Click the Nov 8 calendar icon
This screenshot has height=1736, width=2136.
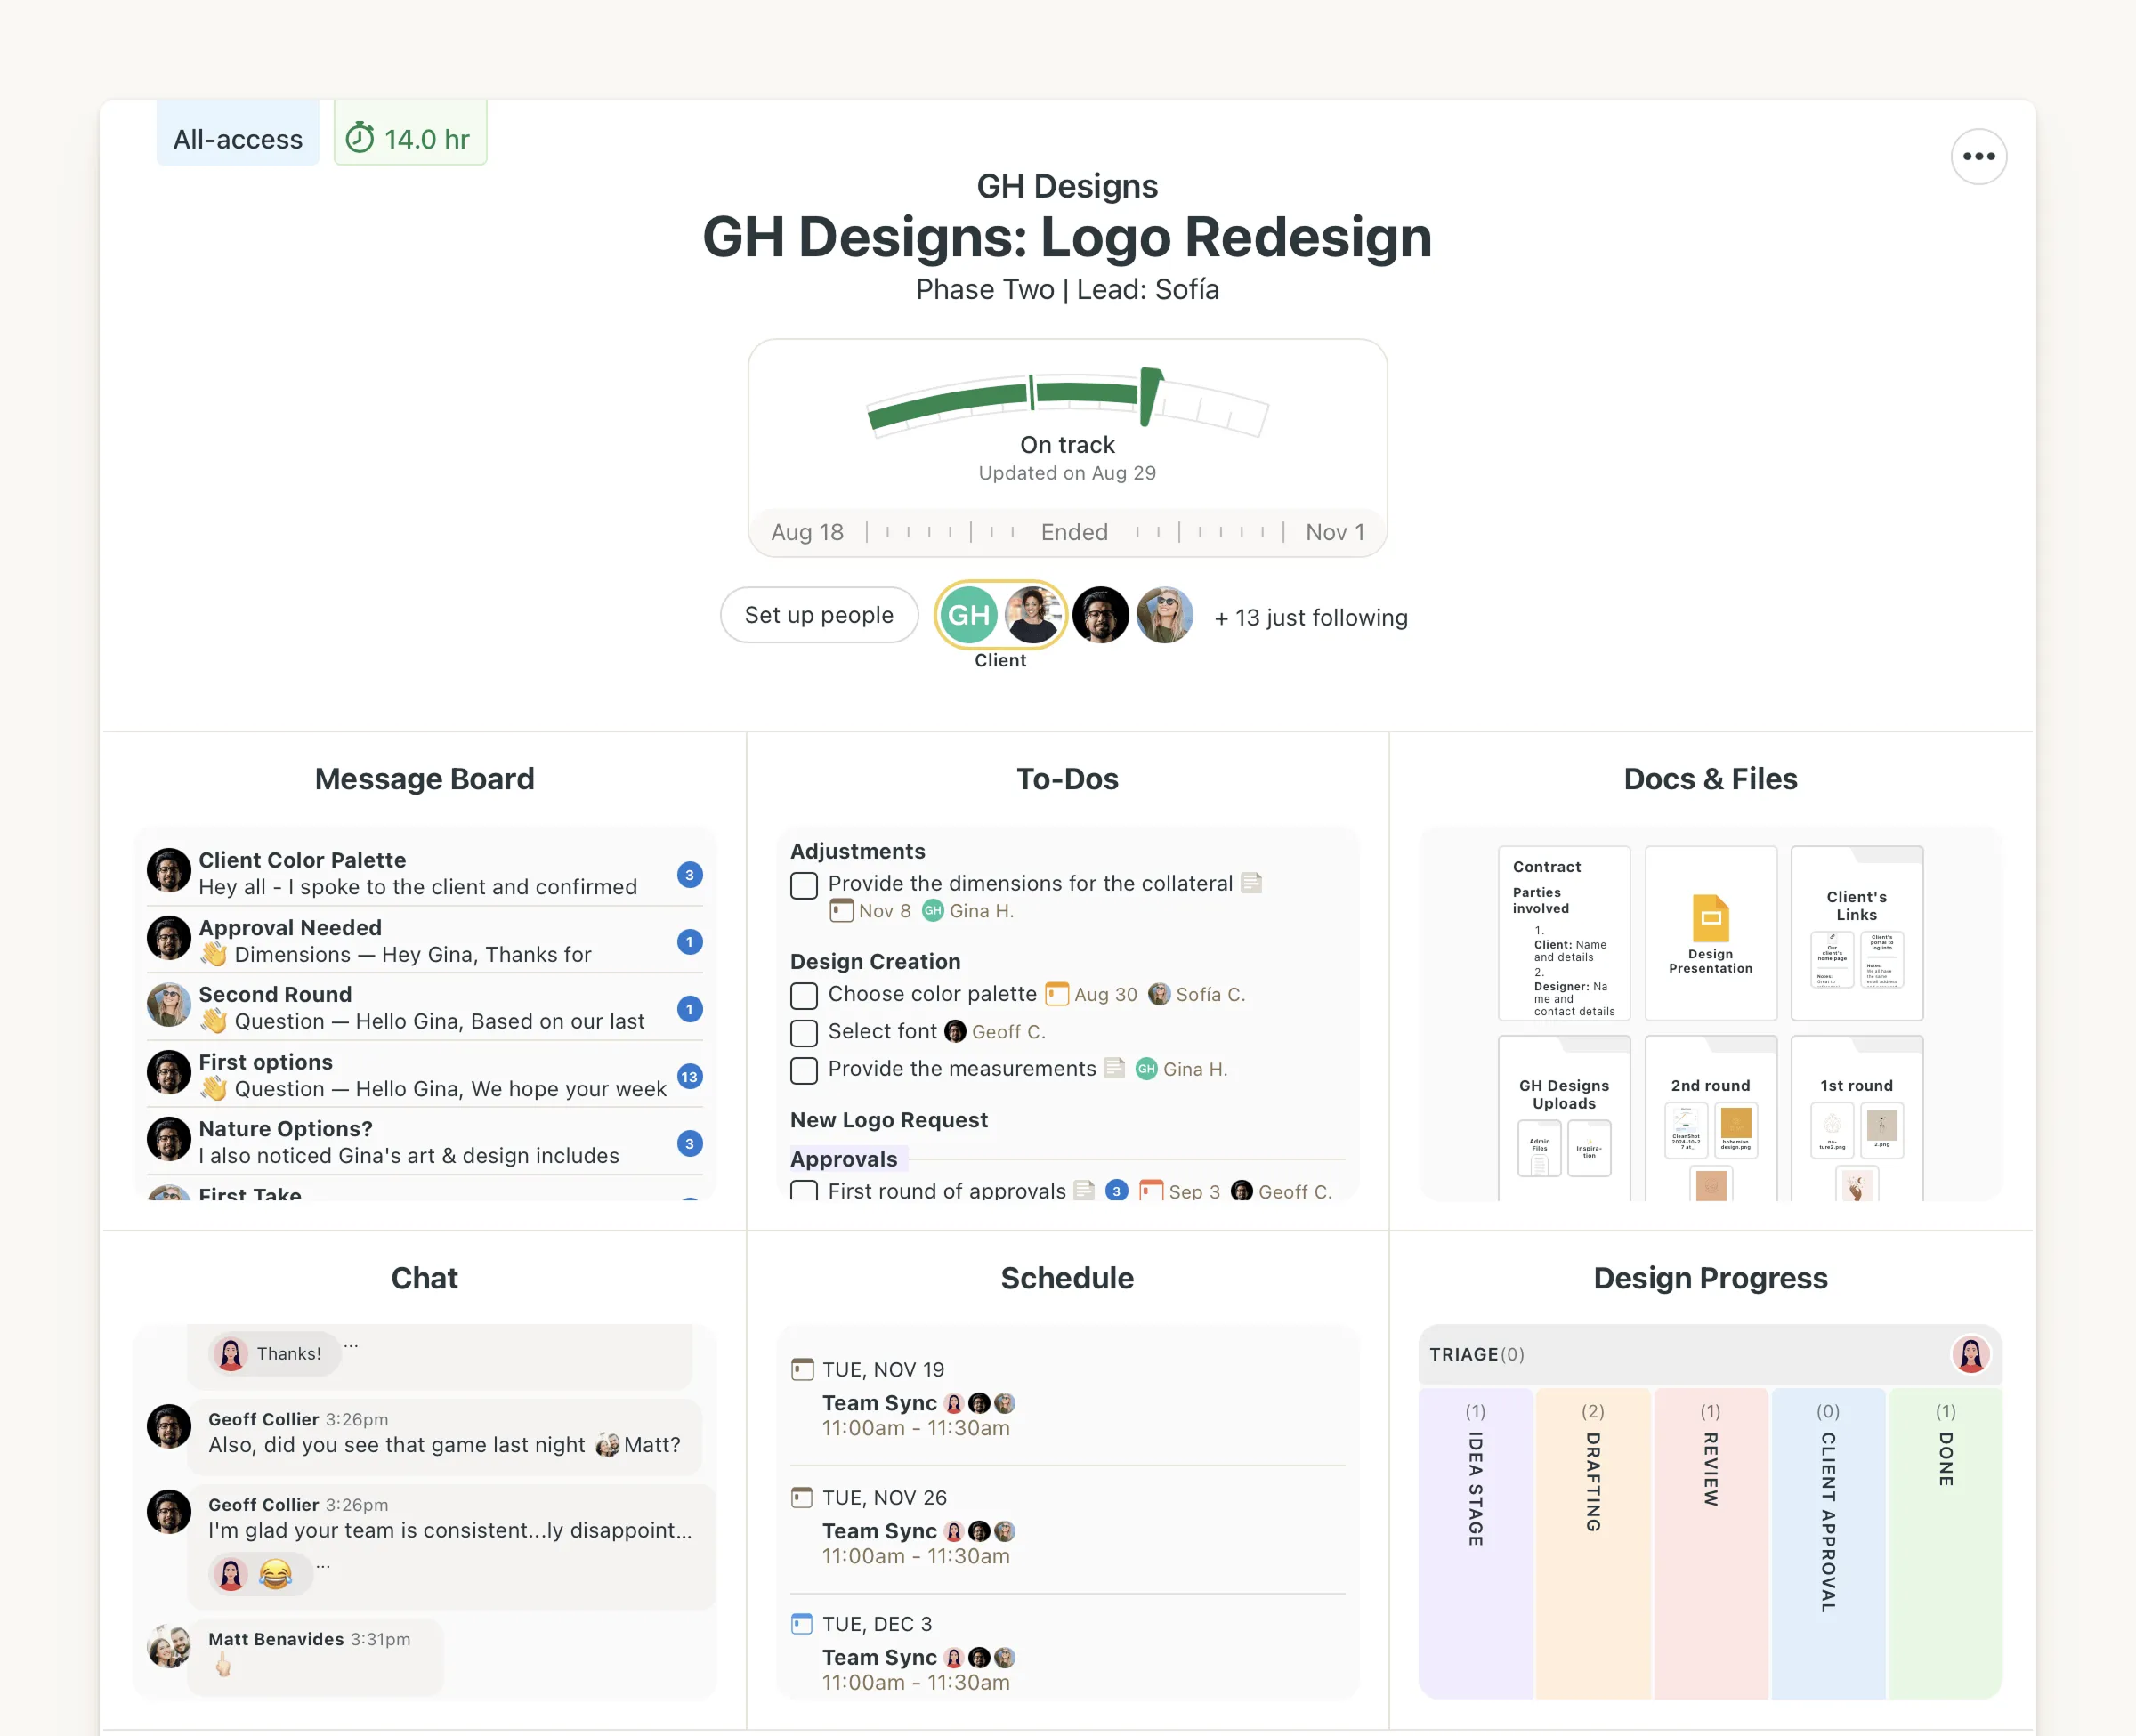842,910
